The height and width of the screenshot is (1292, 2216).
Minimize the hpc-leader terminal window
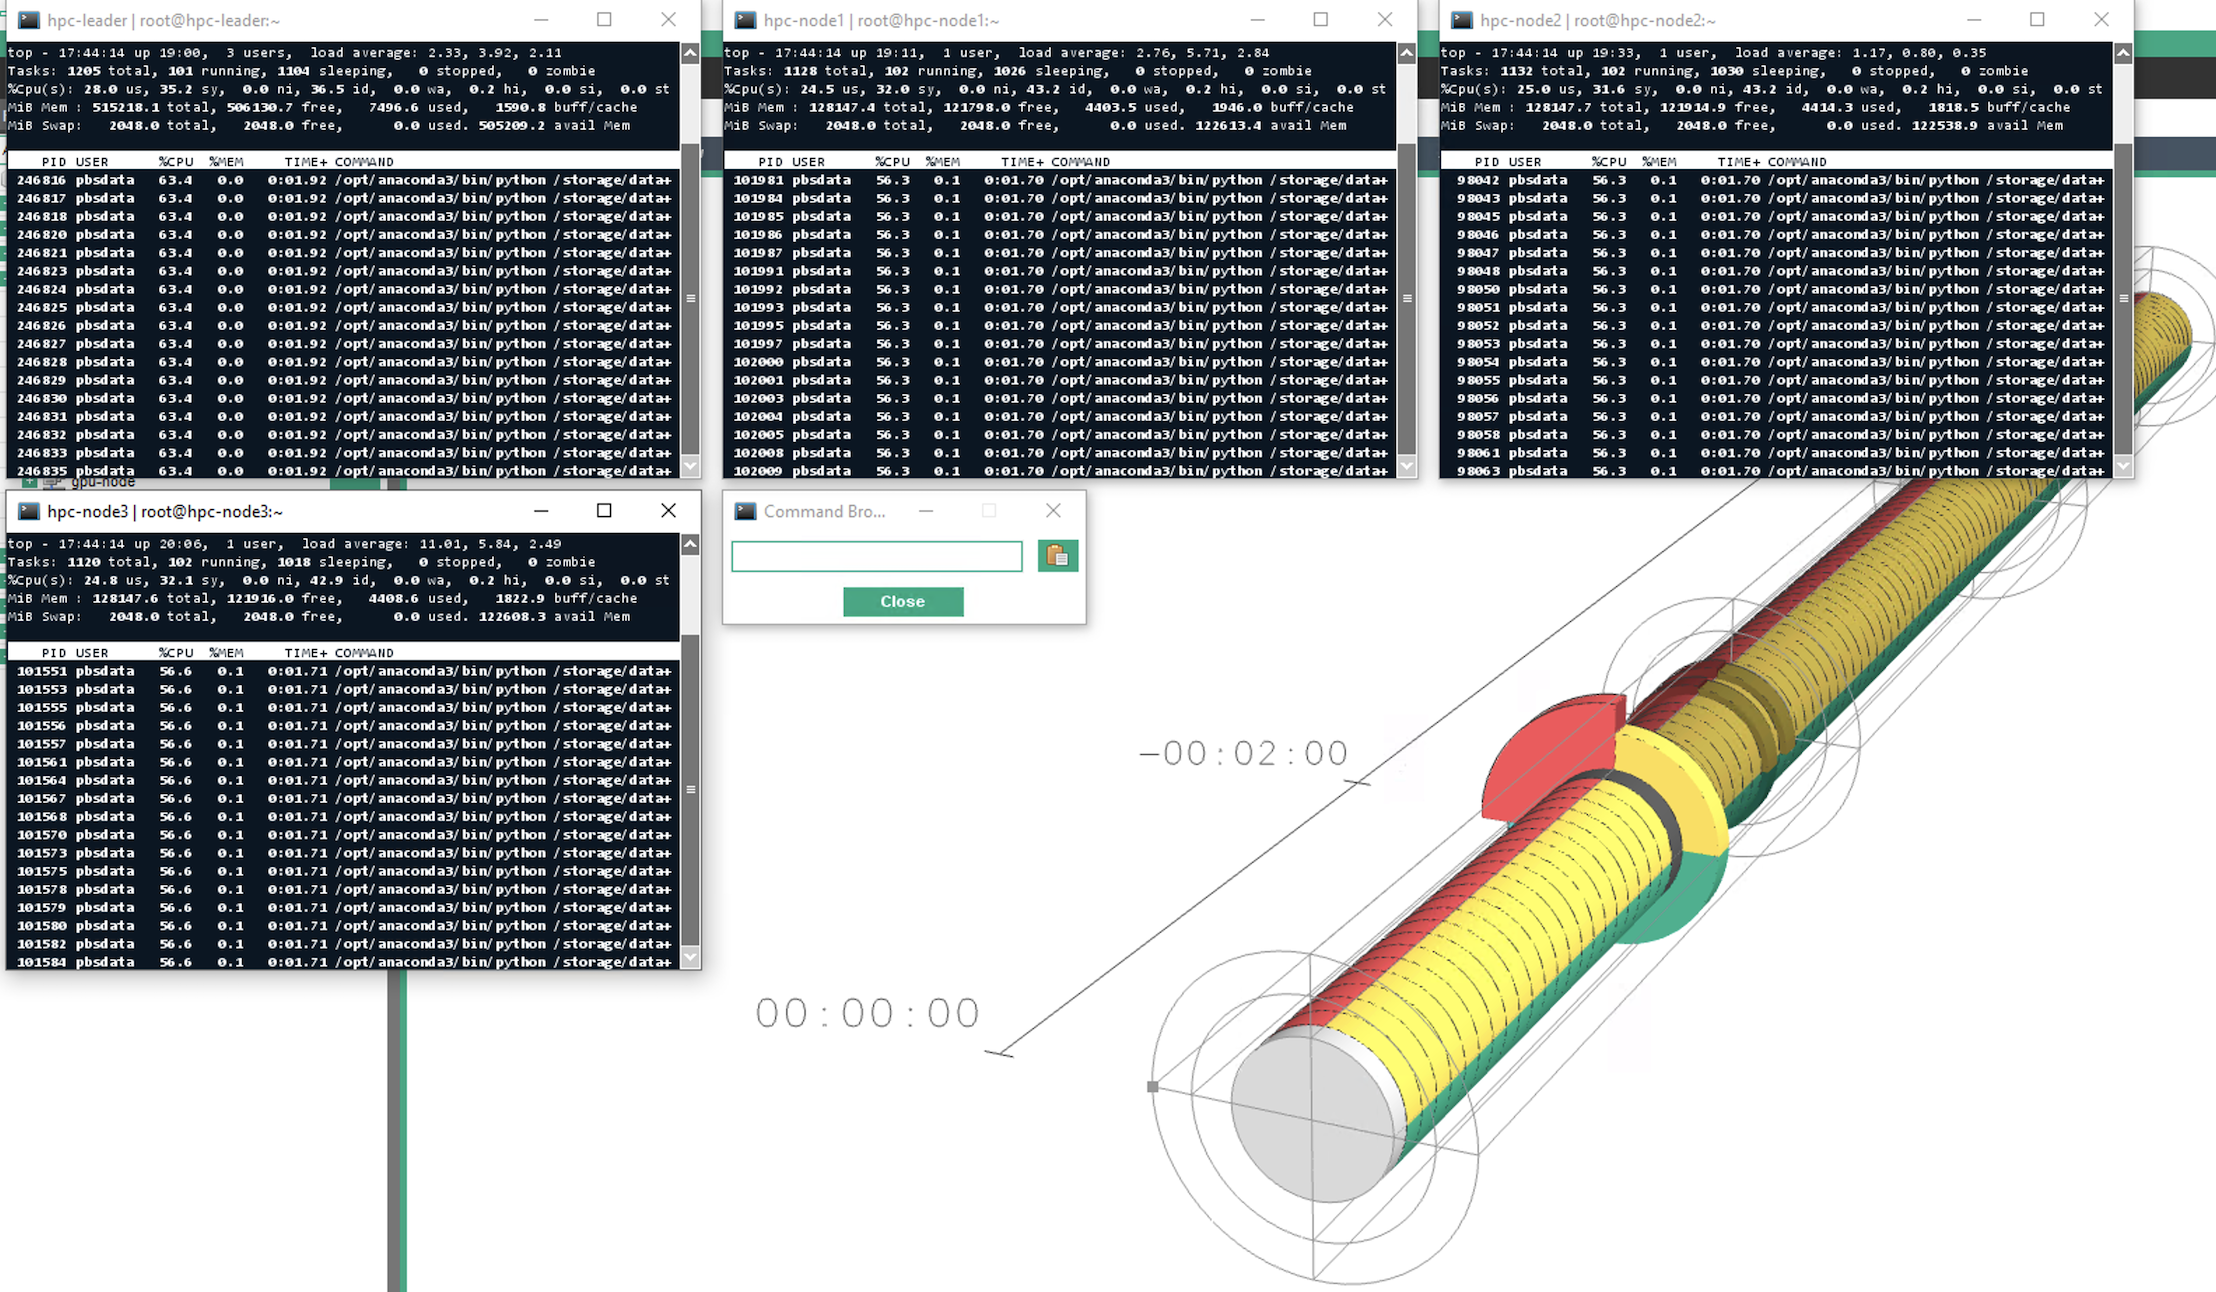point(541,20)
